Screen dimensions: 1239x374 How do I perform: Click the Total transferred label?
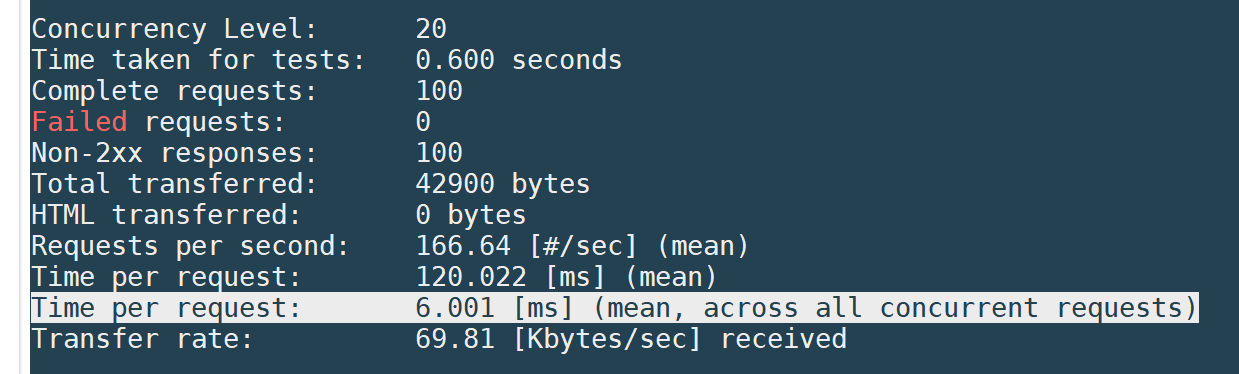click(175, 184)
